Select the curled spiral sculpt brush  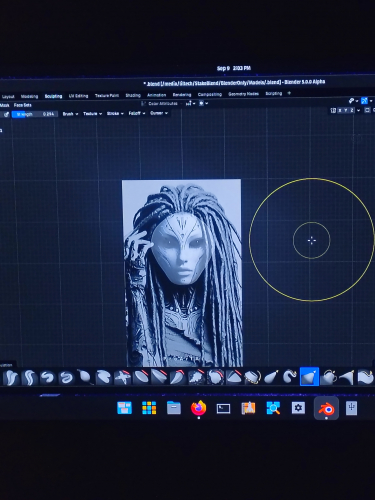point(48,377)
